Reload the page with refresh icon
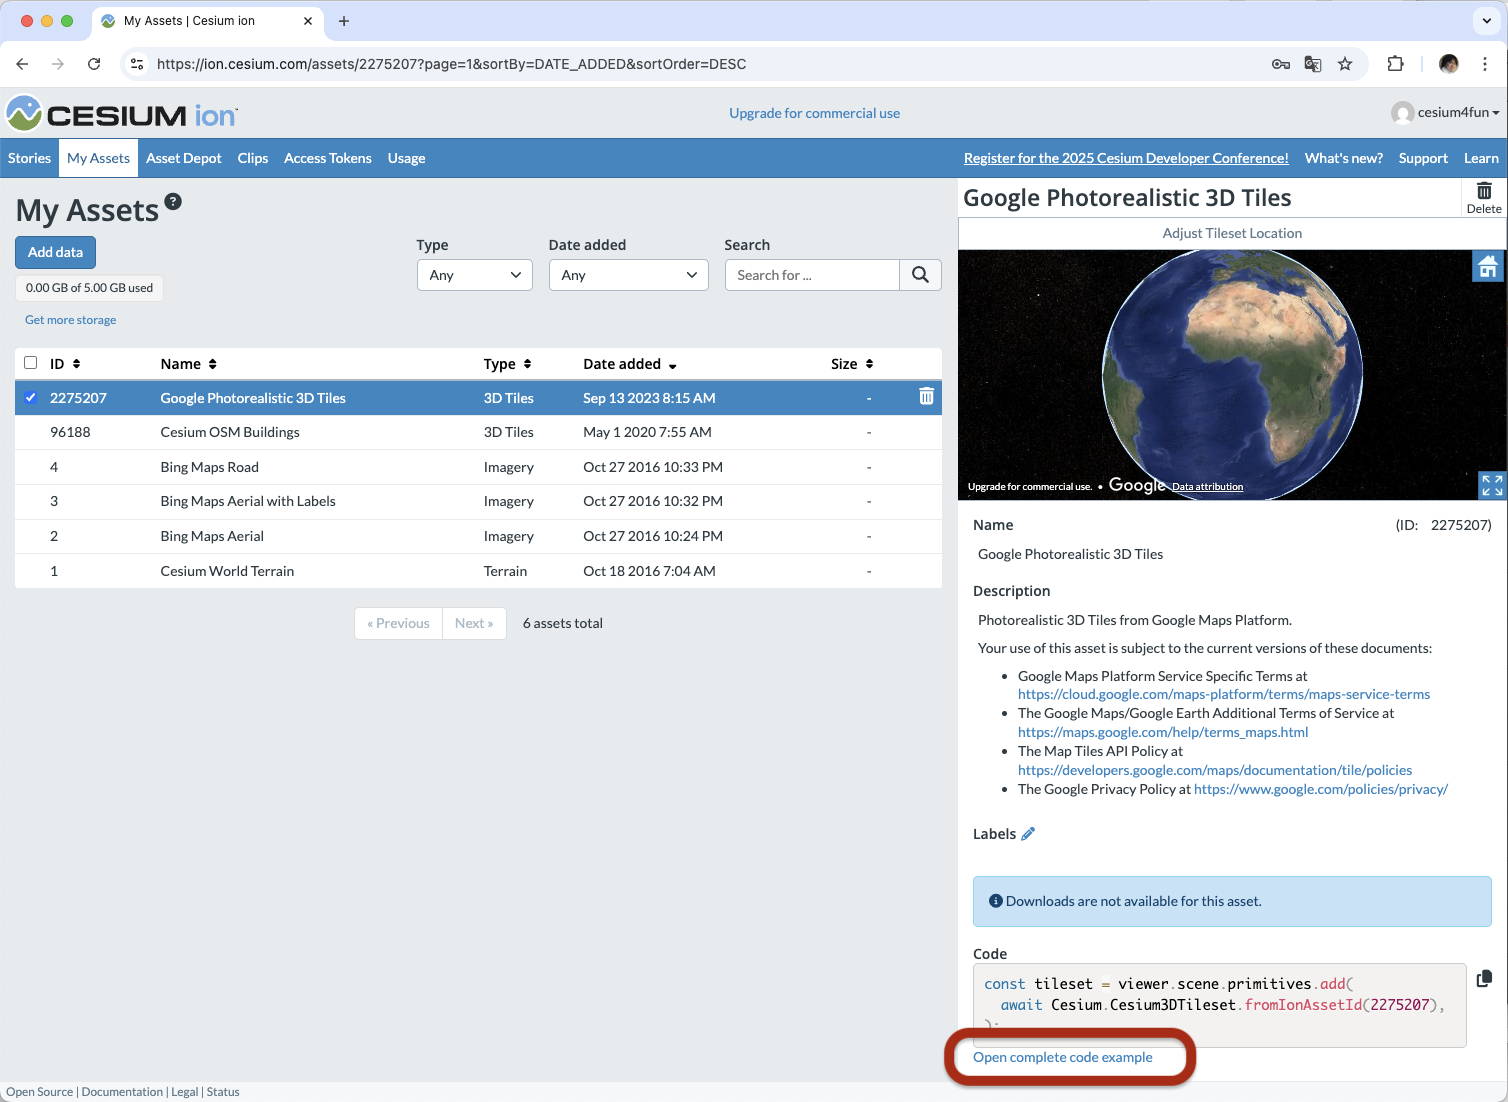 [x=94, y=64]
